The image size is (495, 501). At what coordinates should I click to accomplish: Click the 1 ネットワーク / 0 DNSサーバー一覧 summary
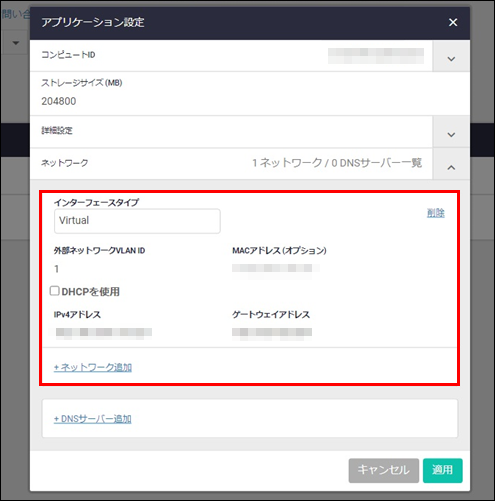(x=337, y=163)
